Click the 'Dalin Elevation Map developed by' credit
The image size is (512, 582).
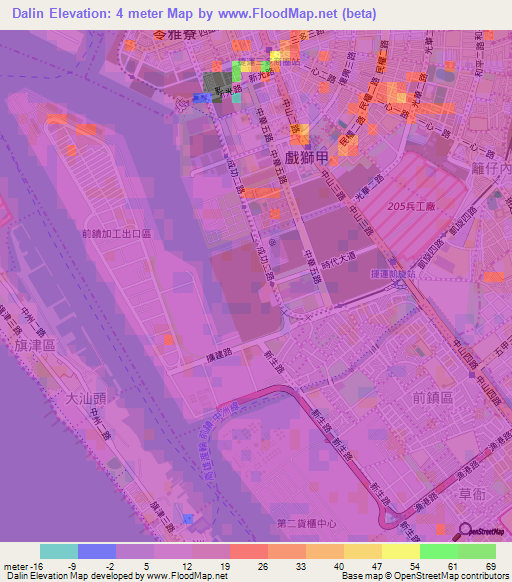tap(76, 576)
